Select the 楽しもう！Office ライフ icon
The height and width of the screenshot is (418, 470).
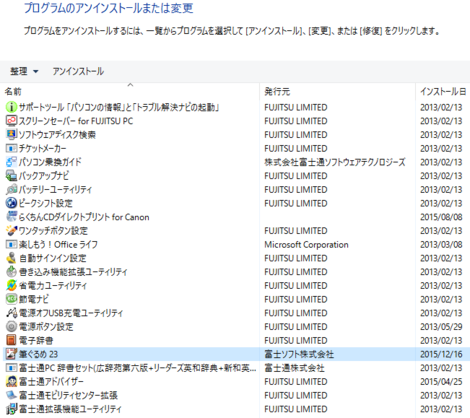pyautogui.click(x=11, y=244)
